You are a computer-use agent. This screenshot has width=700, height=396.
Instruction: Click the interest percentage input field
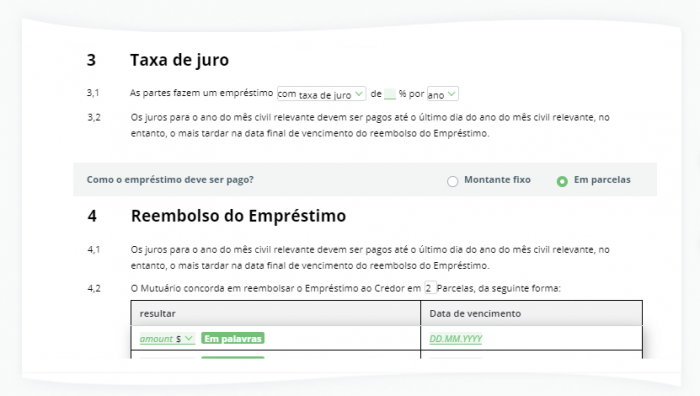point(390,94)
